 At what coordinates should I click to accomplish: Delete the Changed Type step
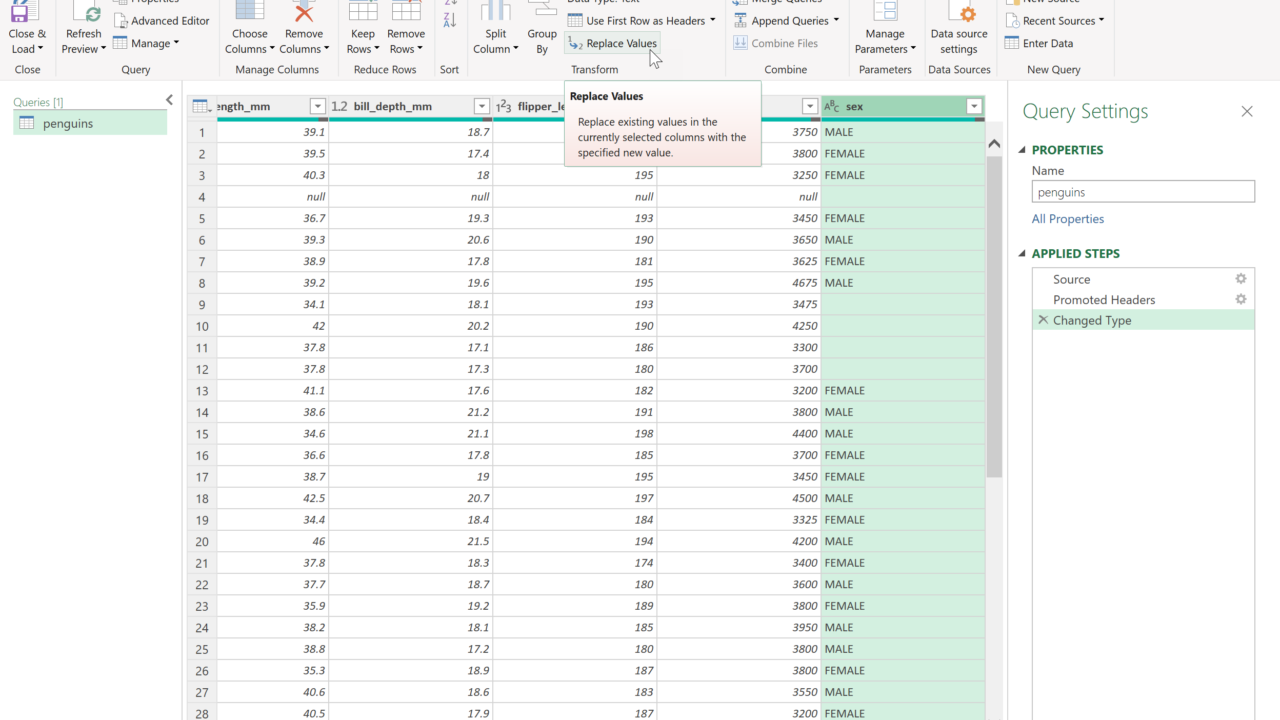tap(1043, 320)
